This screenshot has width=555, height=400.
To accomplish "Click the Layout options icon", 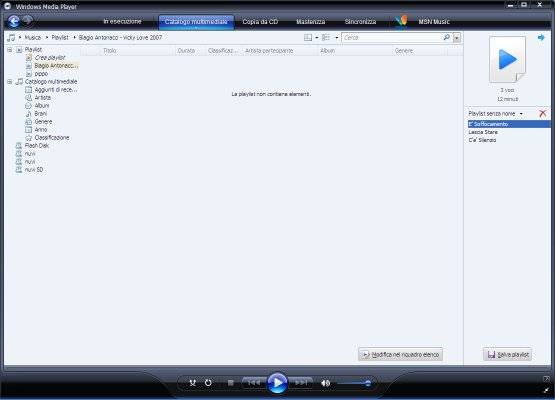I will [308, 38].
